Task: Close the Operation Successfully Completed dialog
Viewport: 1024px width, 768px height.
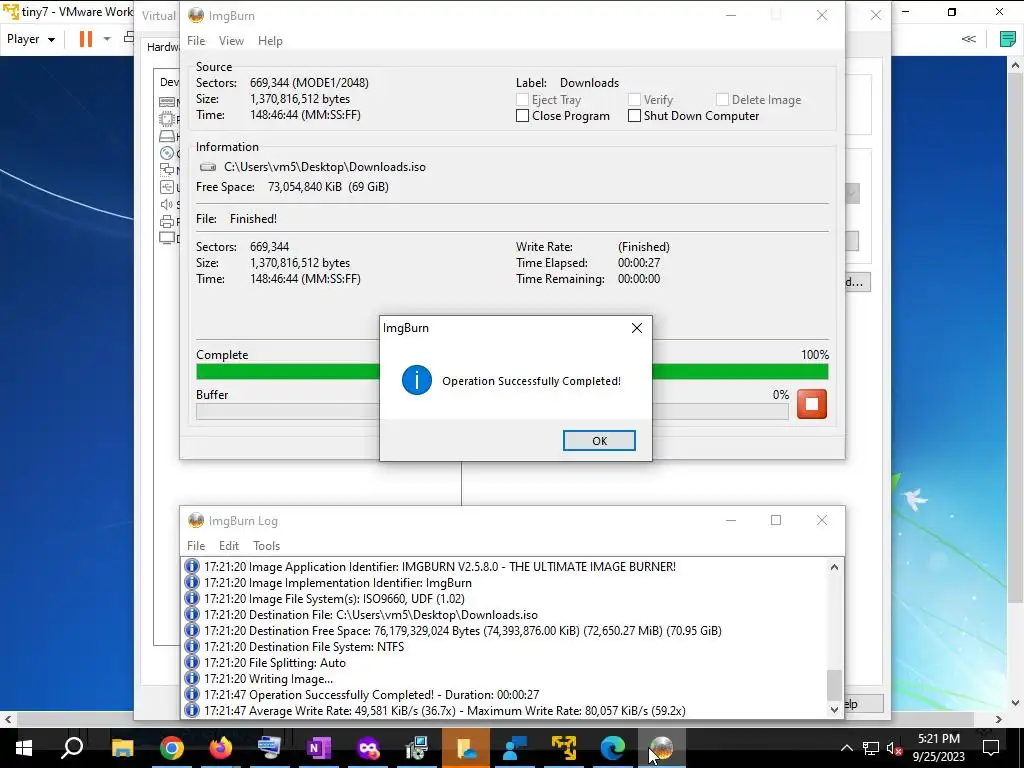Action: (x=637, y=328)
